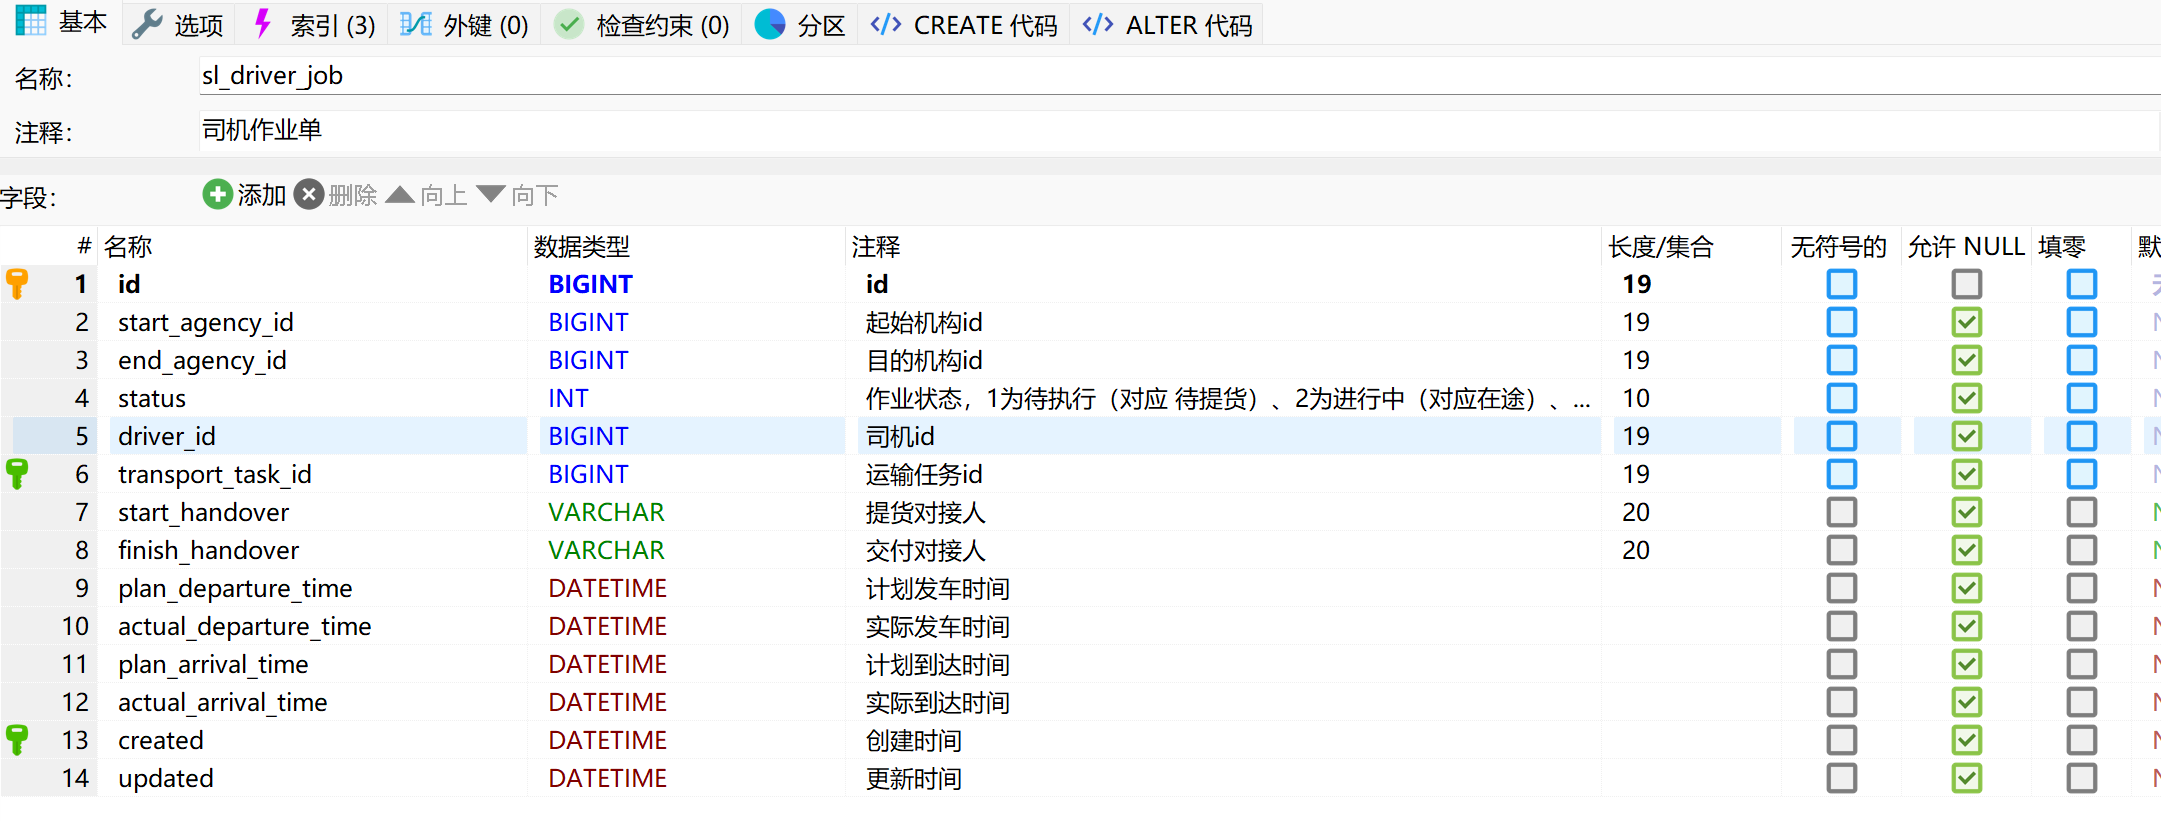Open data type dropdown for actual_arrival_time

[x=607, y=702]
